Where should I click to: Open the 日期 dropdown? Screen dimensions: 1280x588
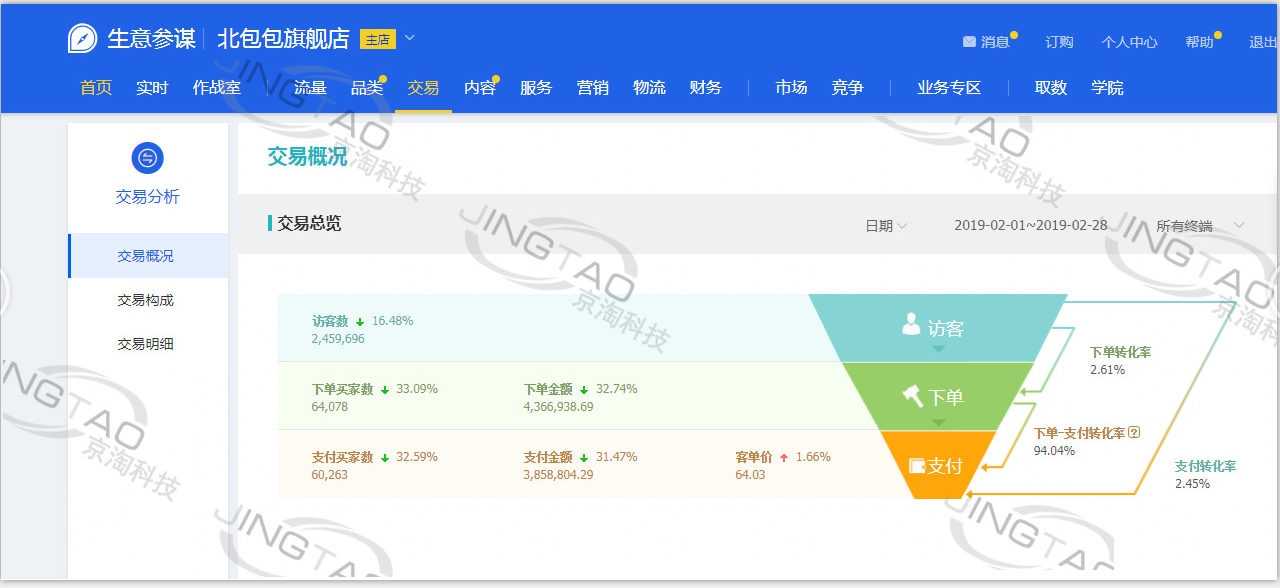(x=886, y=226)
